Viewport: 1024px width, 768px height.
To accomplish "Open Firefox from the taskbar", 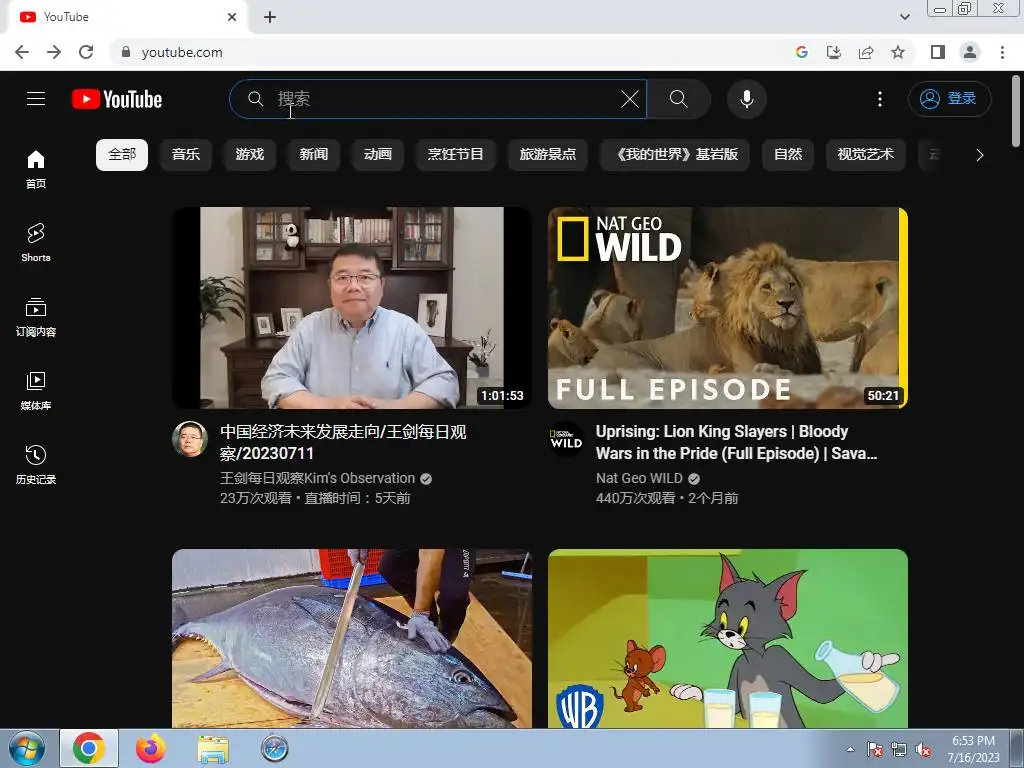I will coord(151,748).
